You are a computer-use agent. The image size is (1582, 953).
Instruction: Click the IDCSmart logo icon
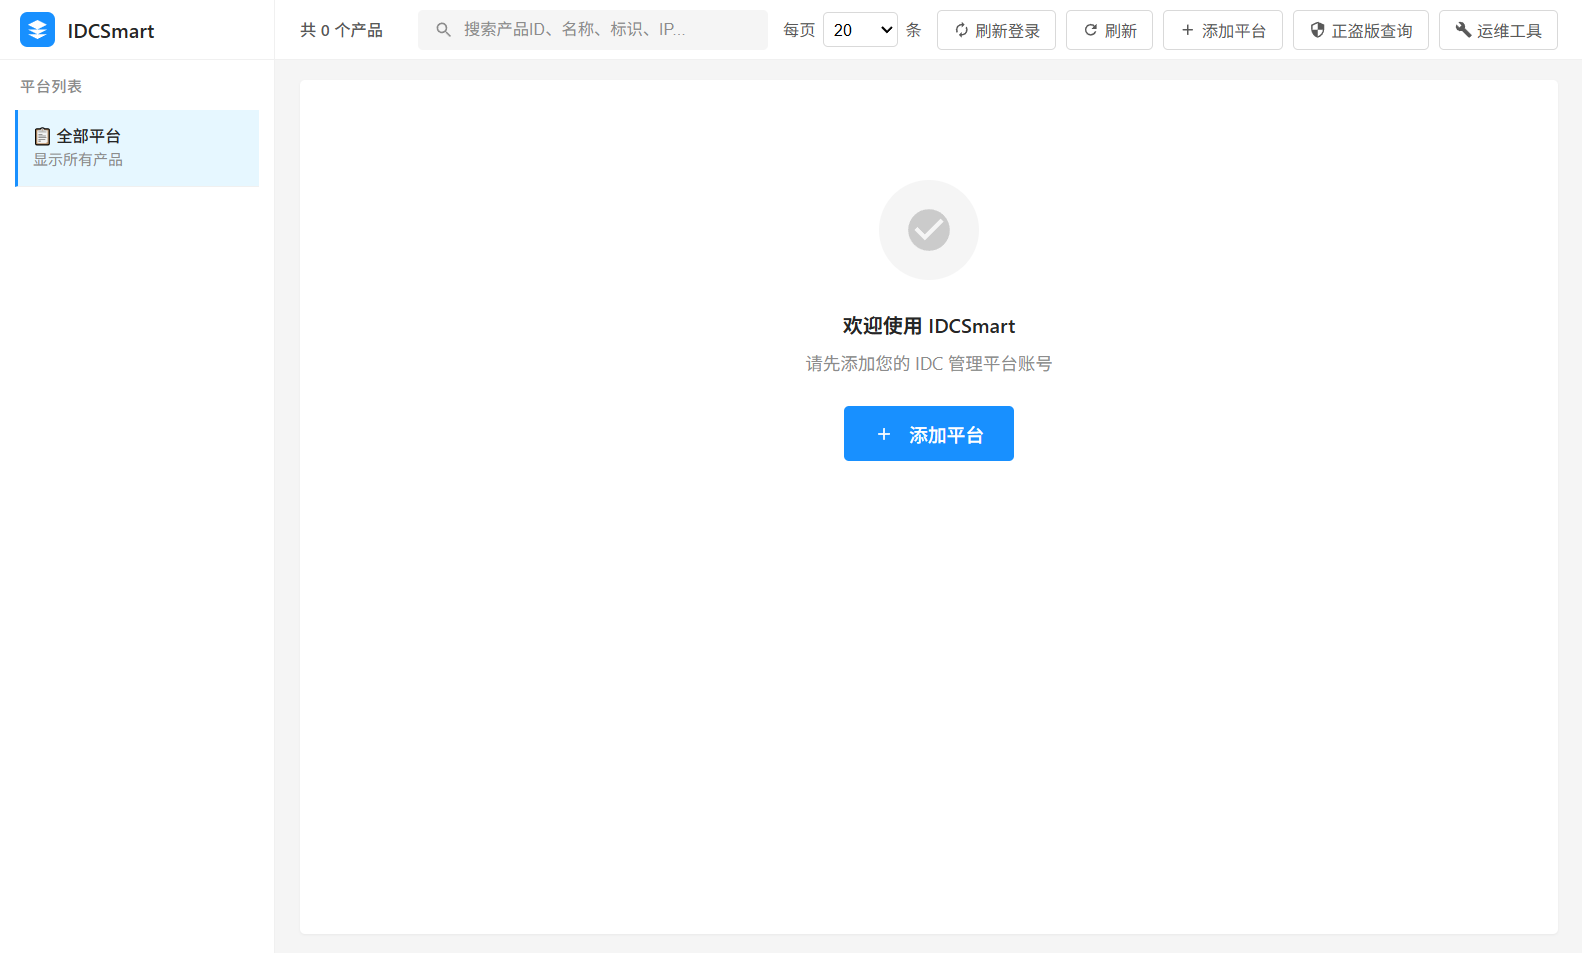(x=37, y=30)
